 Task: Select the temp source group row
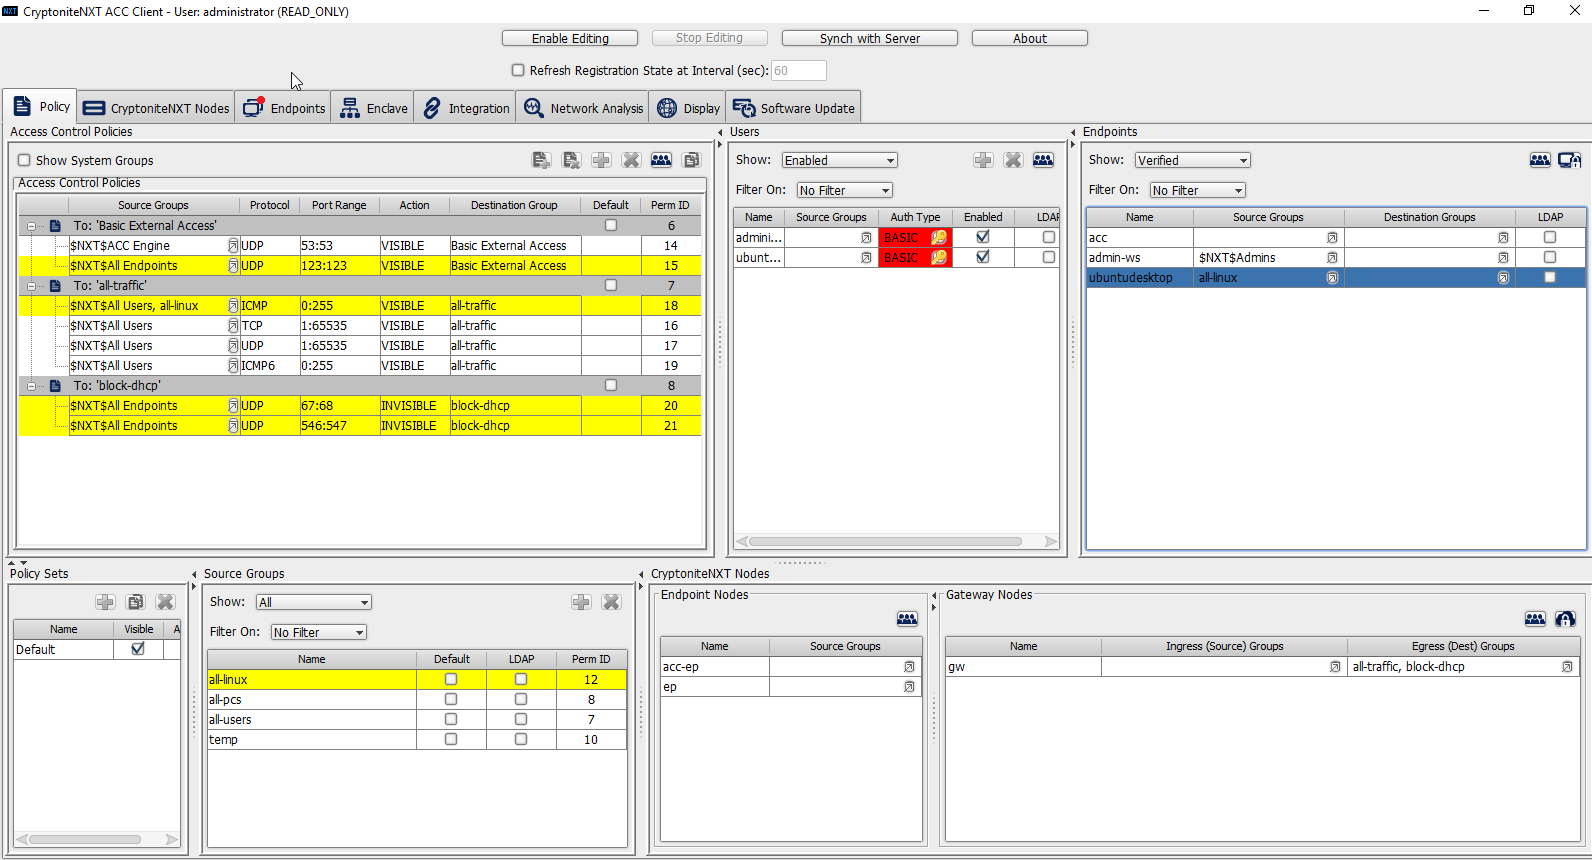coord(417,740)
